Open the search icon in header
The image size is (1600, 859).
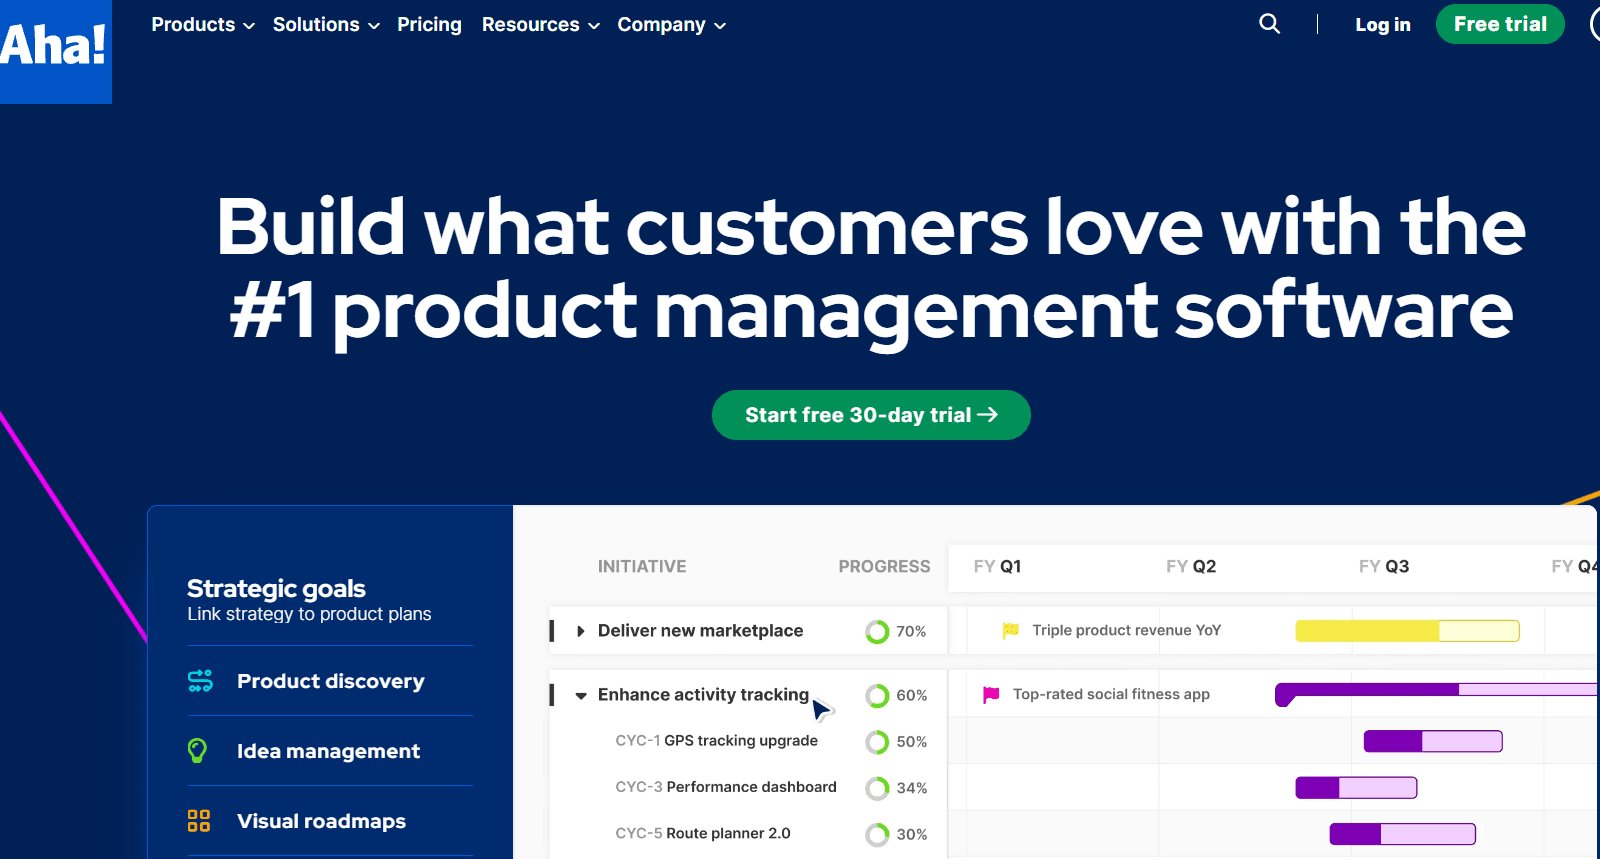[x=1269, y=23]
